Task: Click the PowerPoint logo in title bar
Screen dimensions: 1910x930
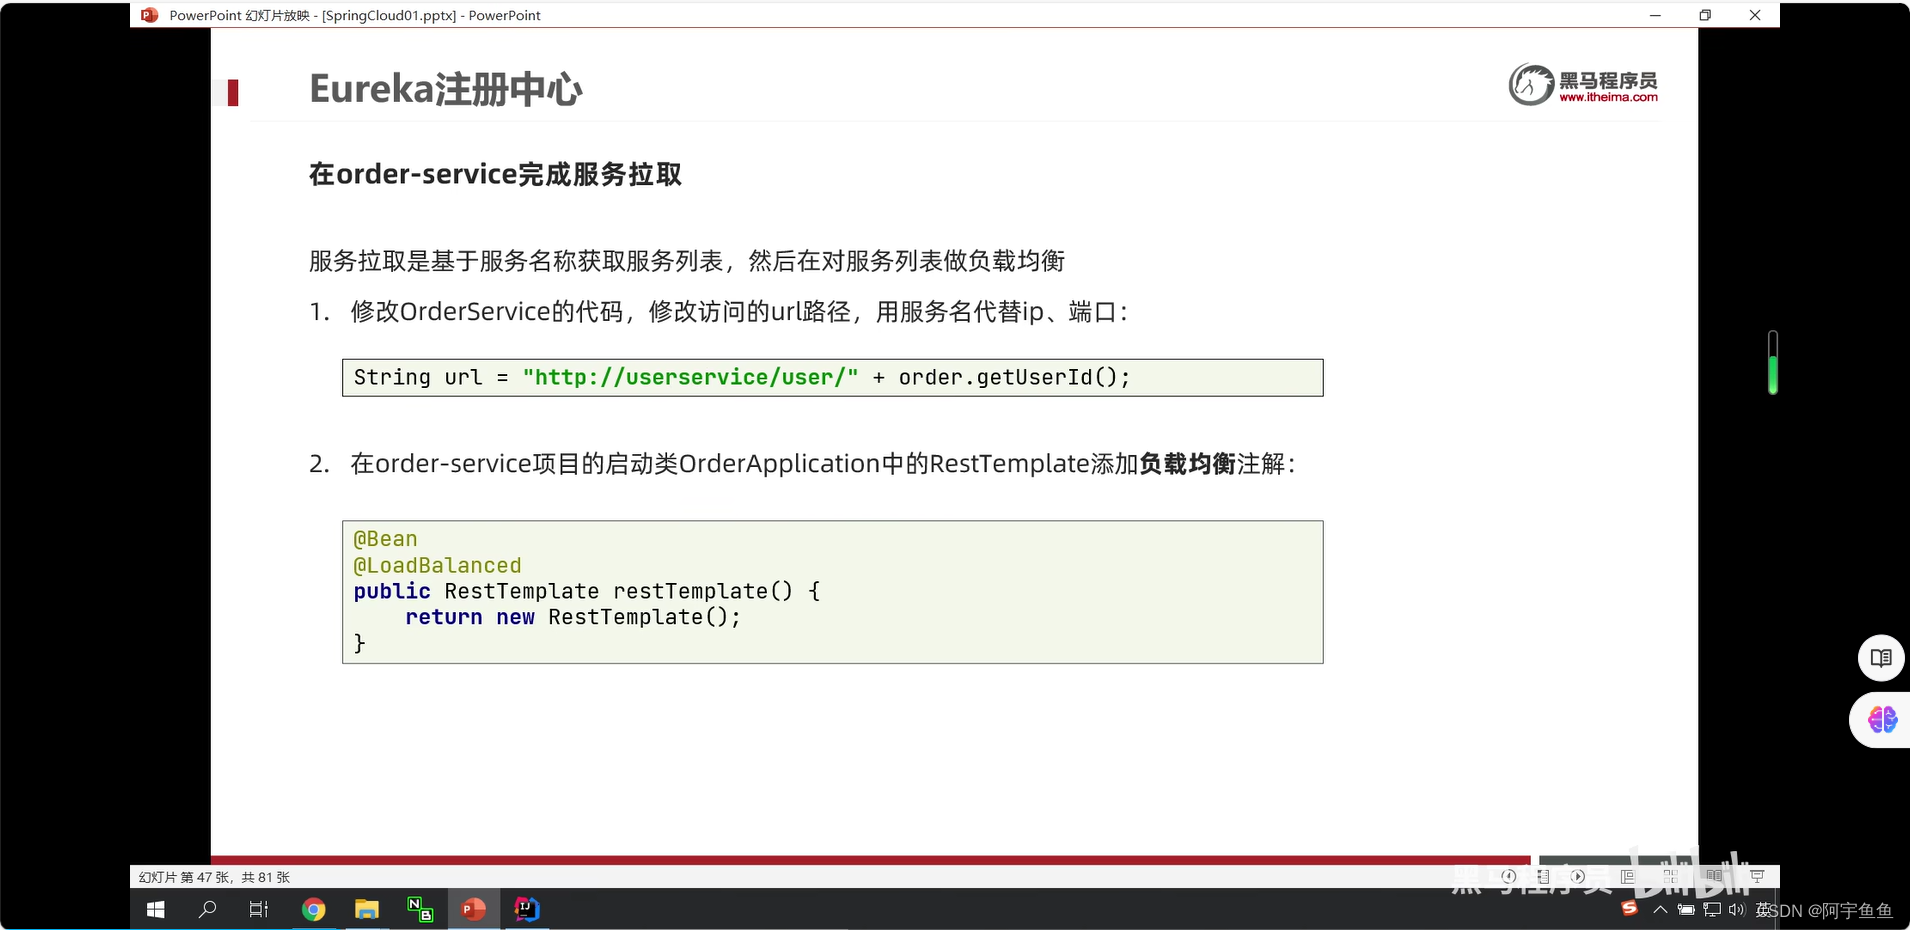Action: tap(149, 15)
